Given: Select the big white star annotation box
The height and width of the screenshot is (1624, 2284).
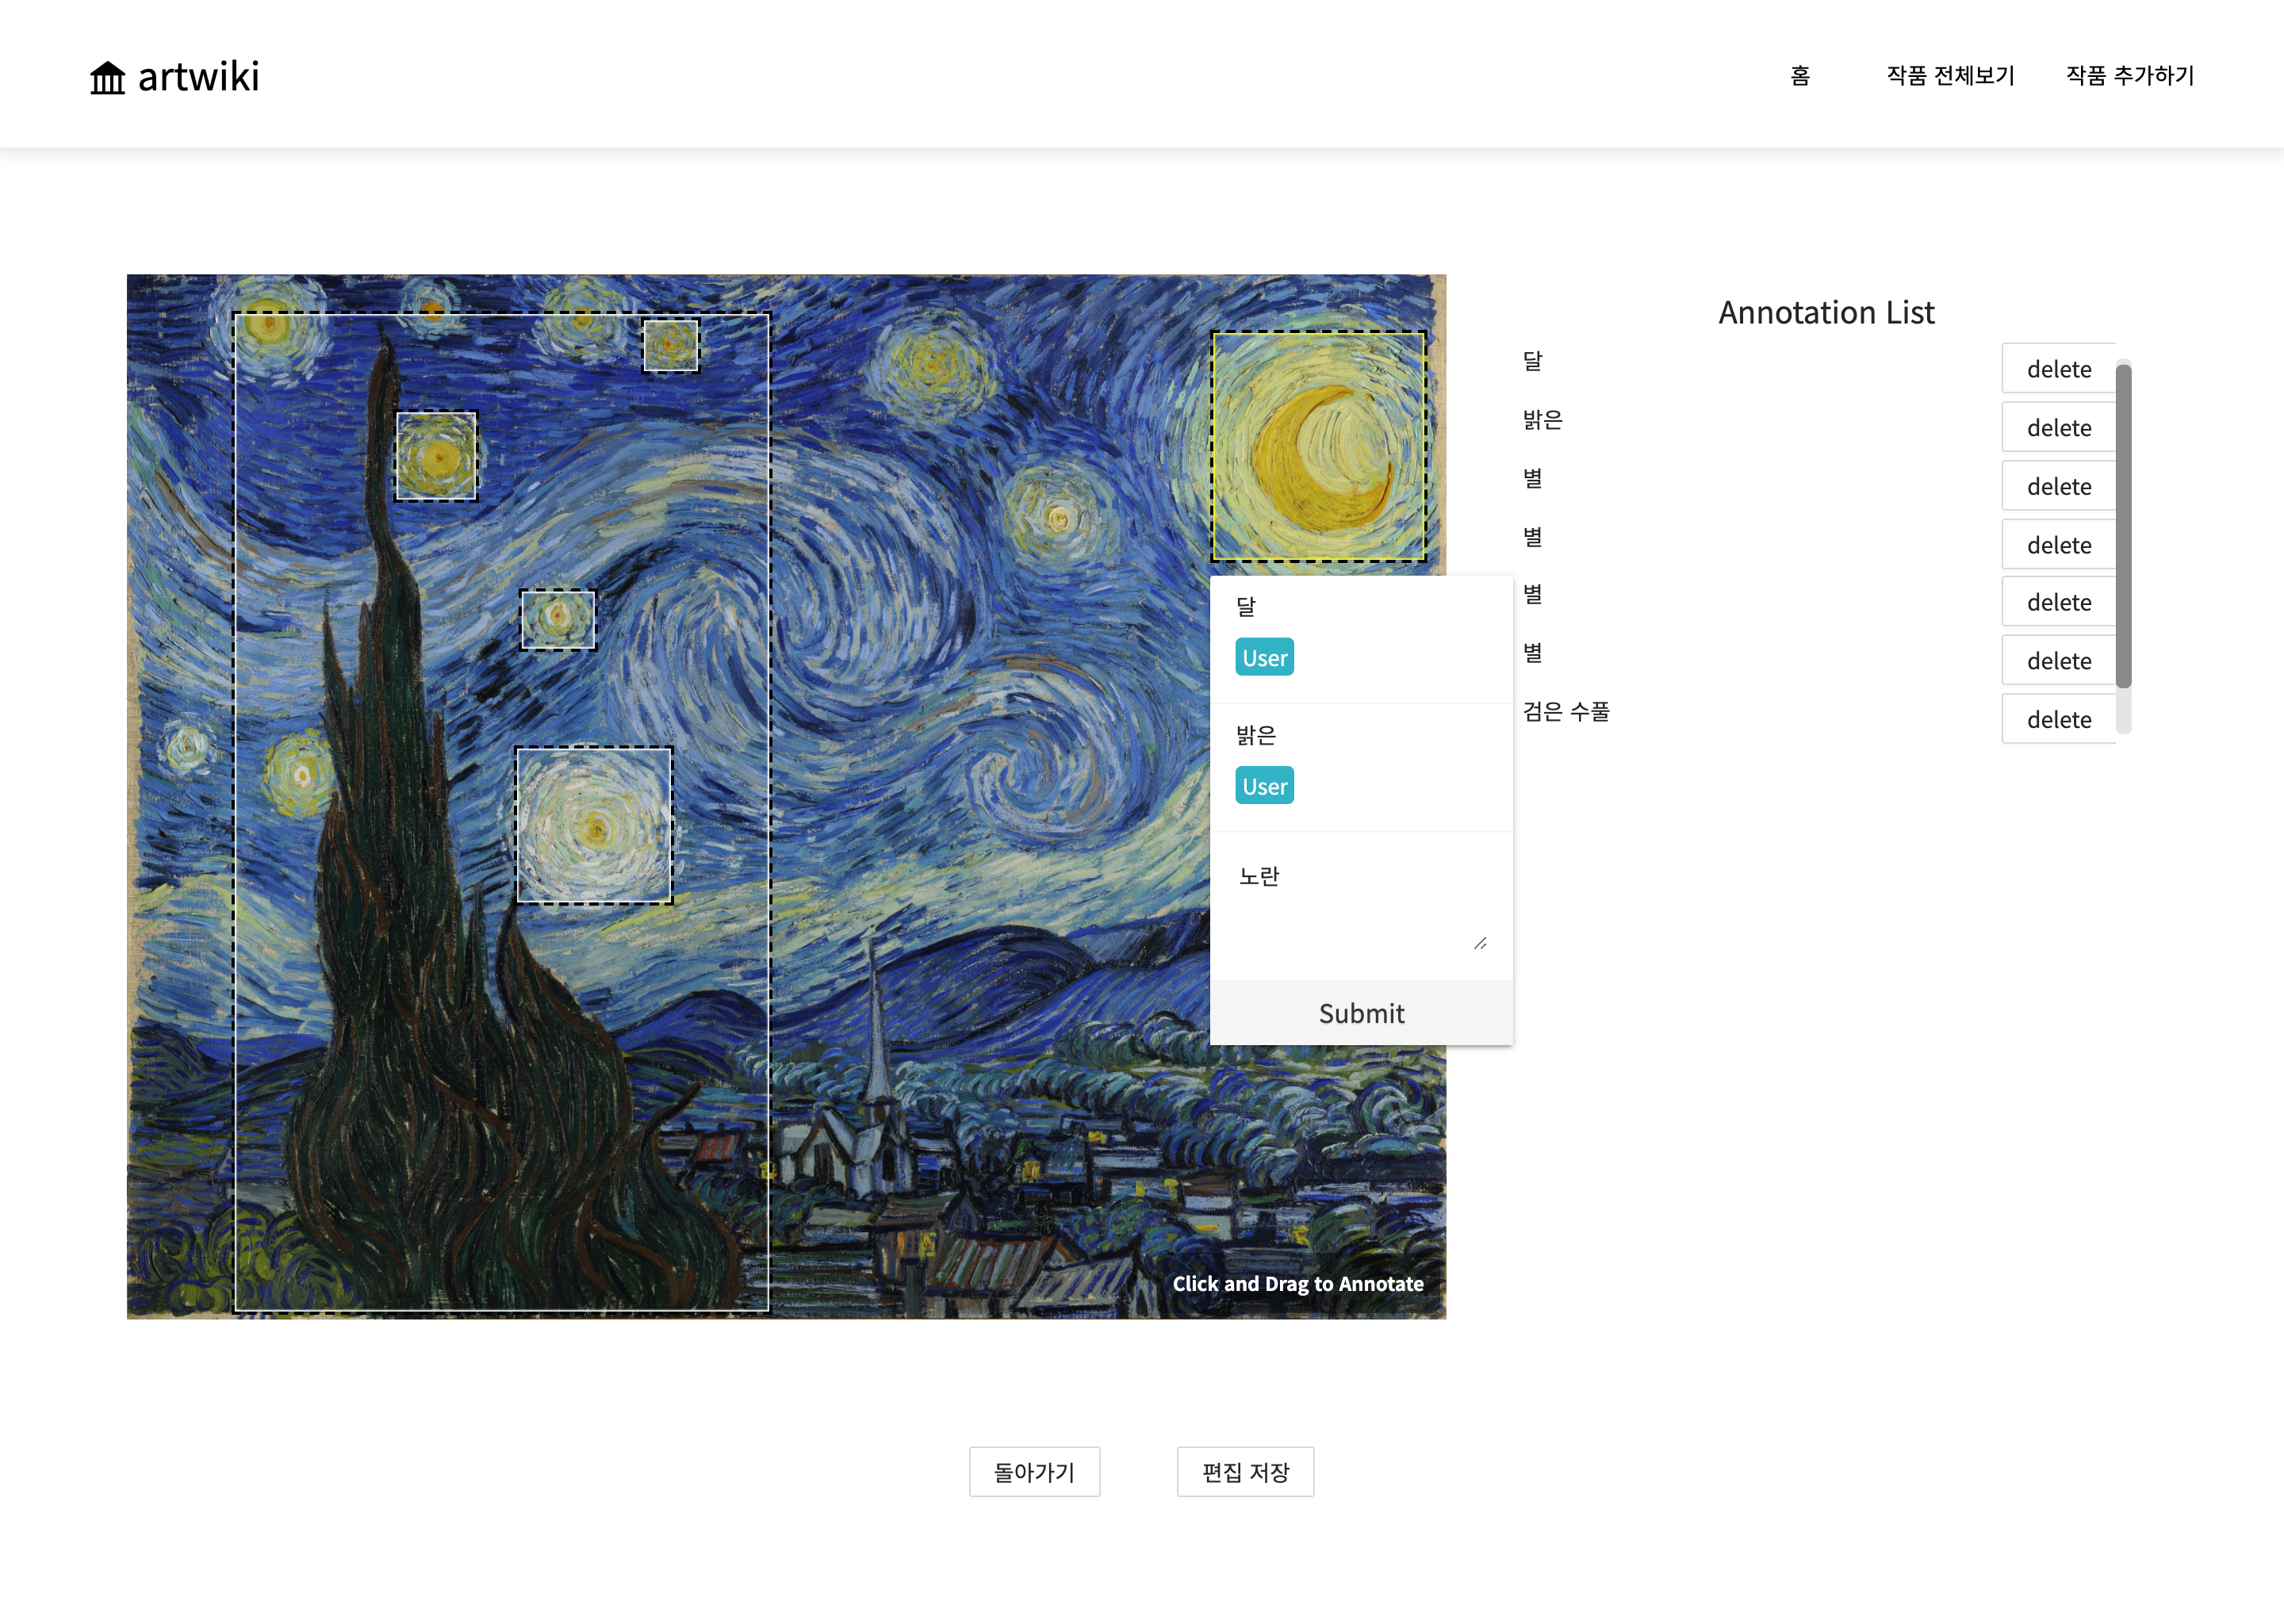Looking at the screenshot, I should 593,825.
